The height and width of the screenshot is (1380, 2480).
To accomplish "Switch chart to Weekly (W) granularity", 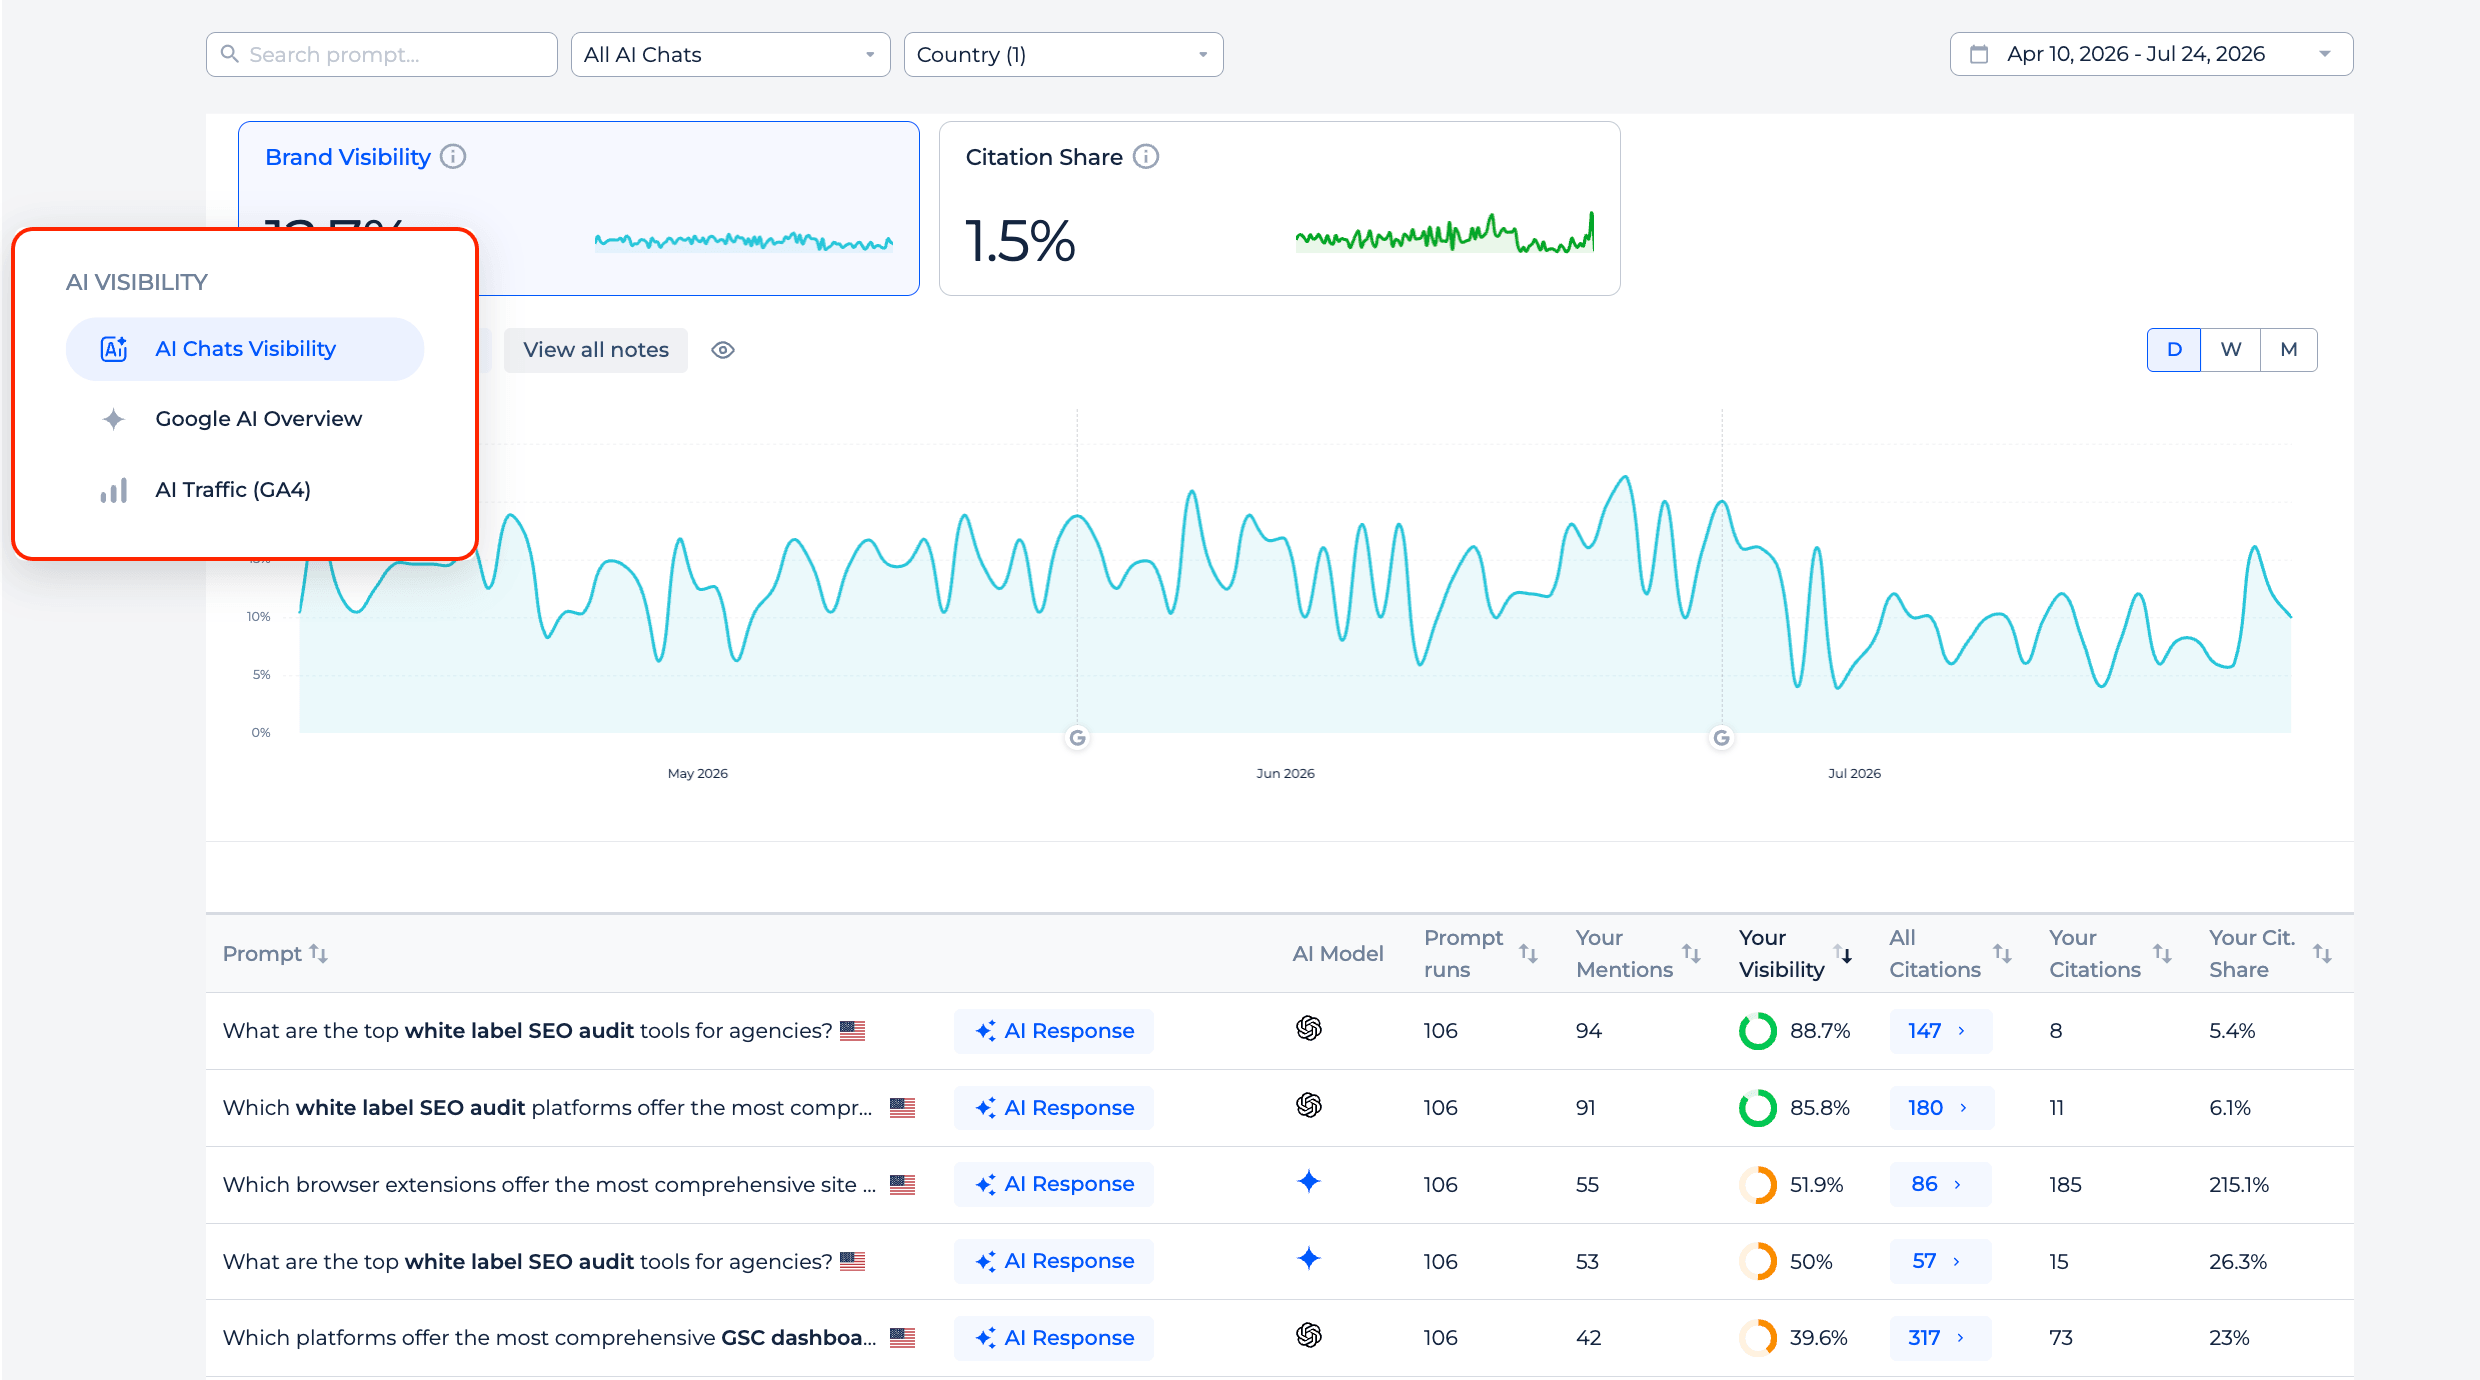I will 2231,350.
